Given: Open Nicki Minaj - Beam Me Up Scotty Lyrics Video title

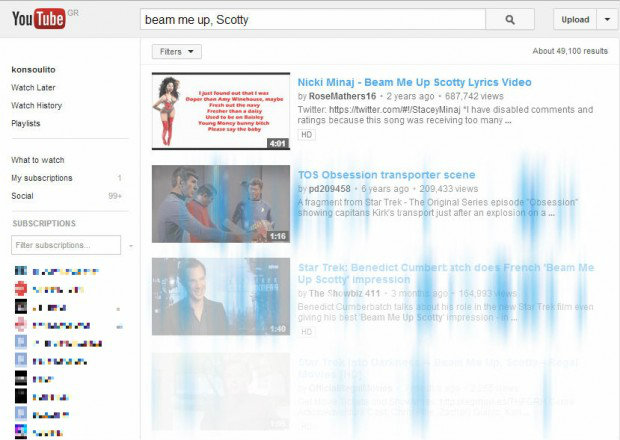Looking at the screenshot, I should coord(414,82).
